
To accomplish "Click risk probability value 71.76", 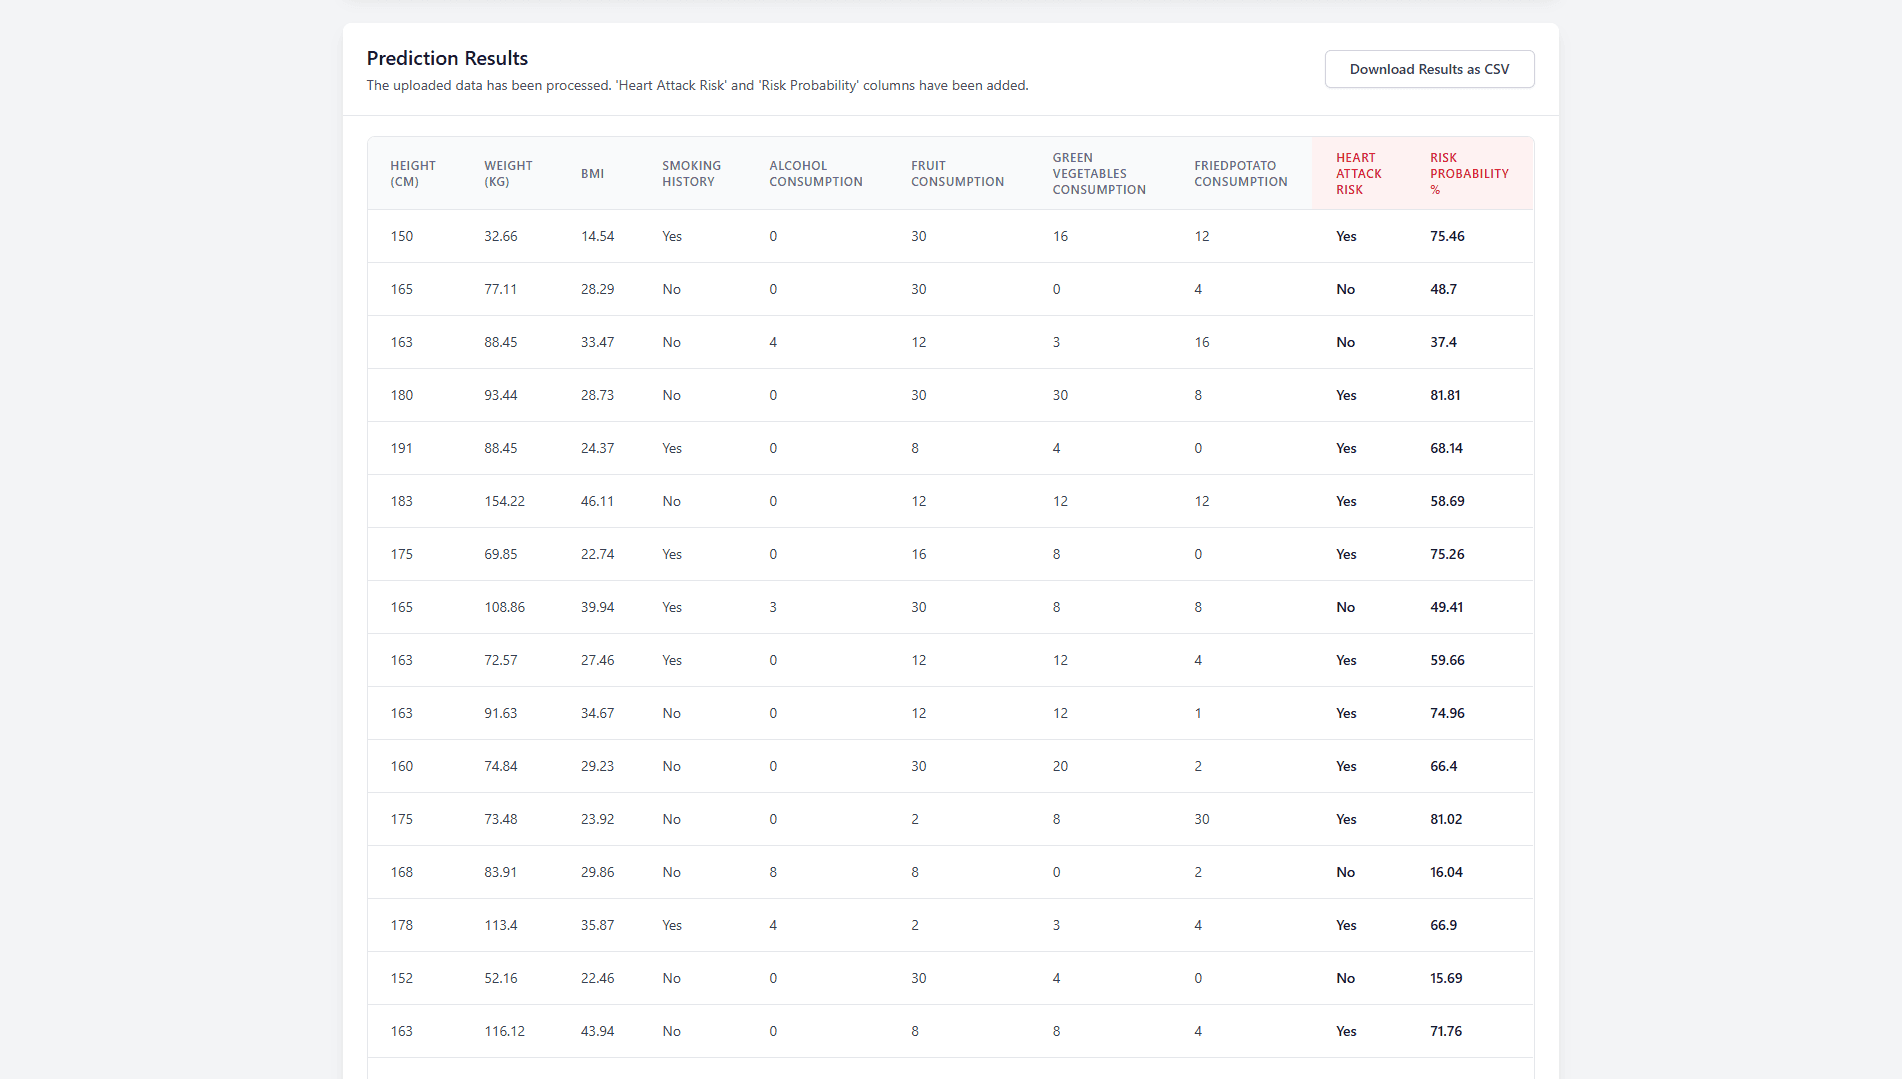I will coord(1446,1032).
